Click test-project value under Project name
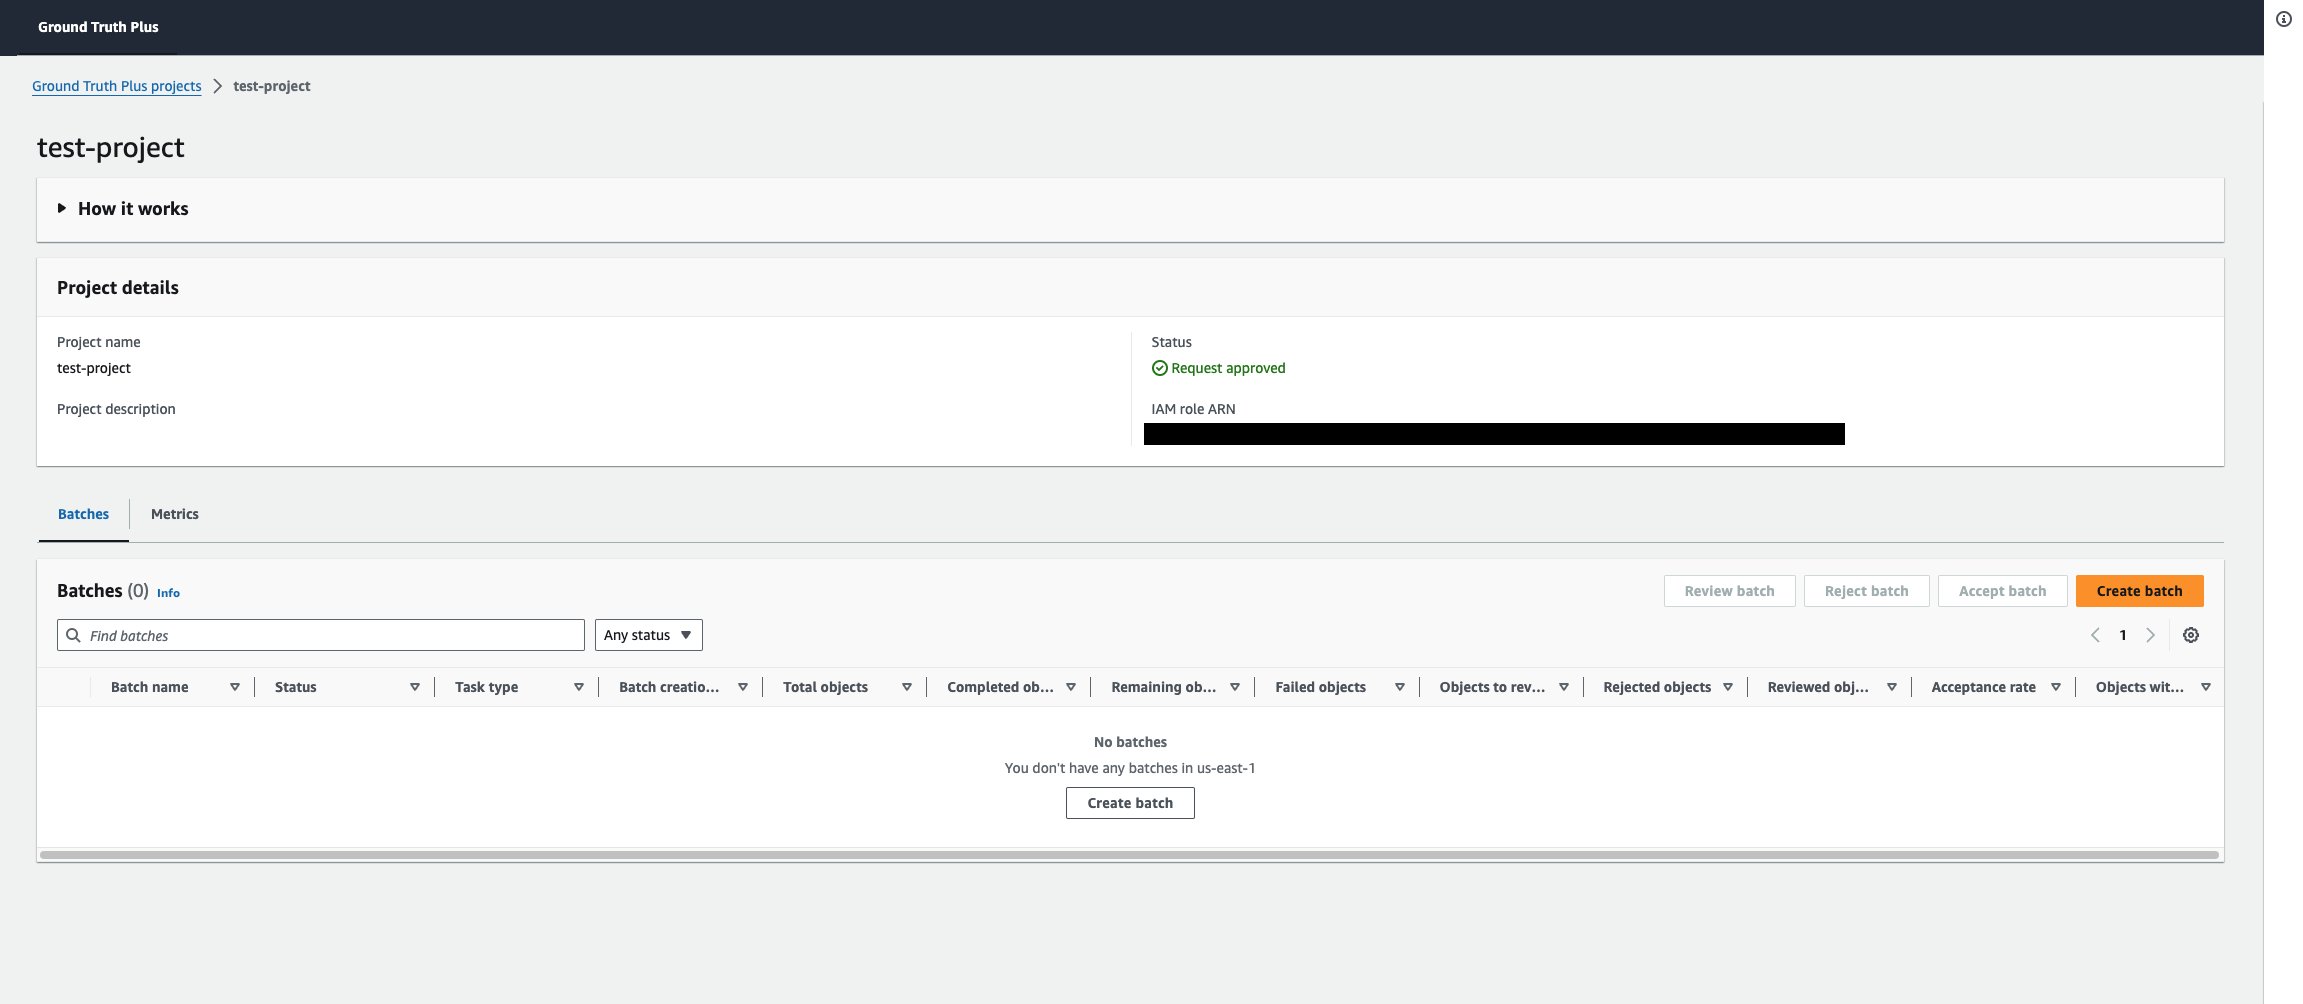 pyautogui.click(x=94, y=368)
